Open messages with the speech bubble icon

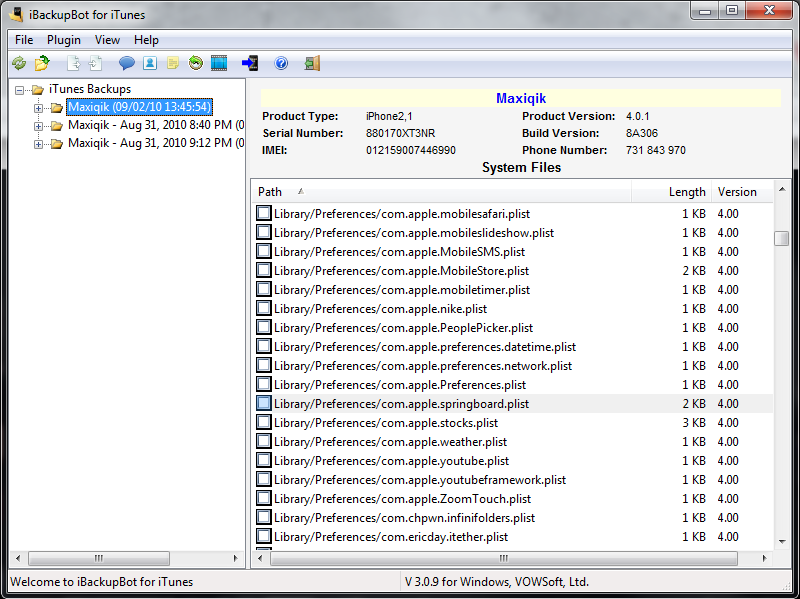pos(127,63)
